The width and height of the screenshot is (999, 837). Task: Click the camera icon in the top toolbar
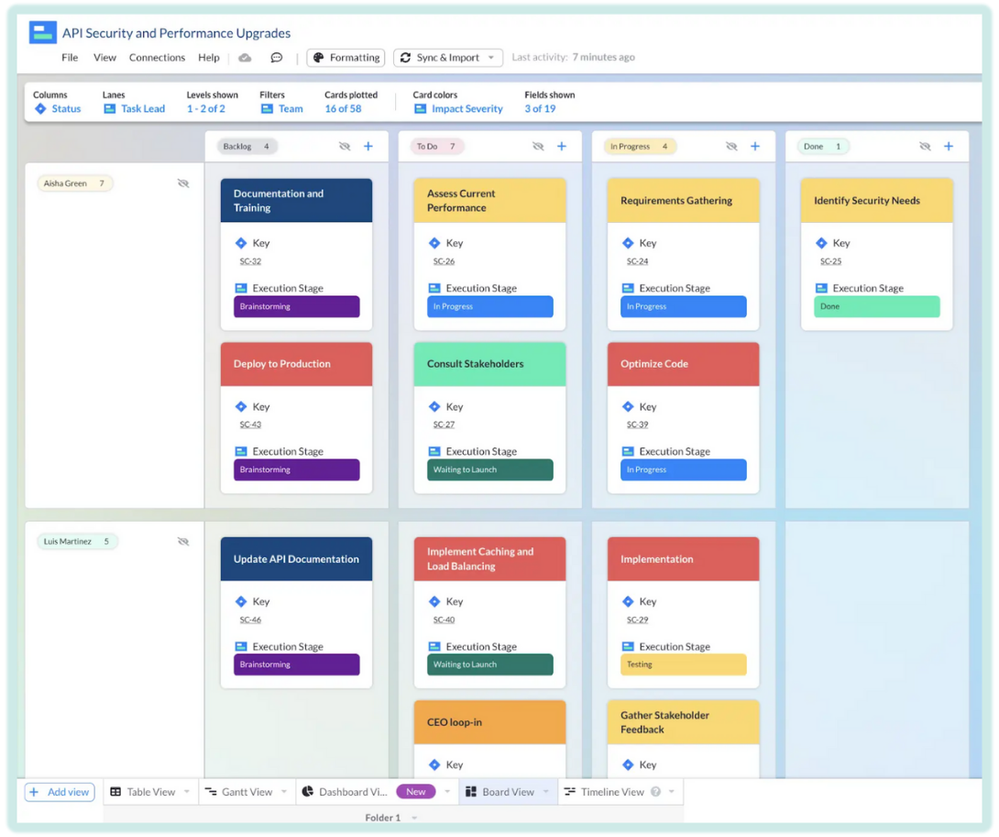(x=244, y=58)
